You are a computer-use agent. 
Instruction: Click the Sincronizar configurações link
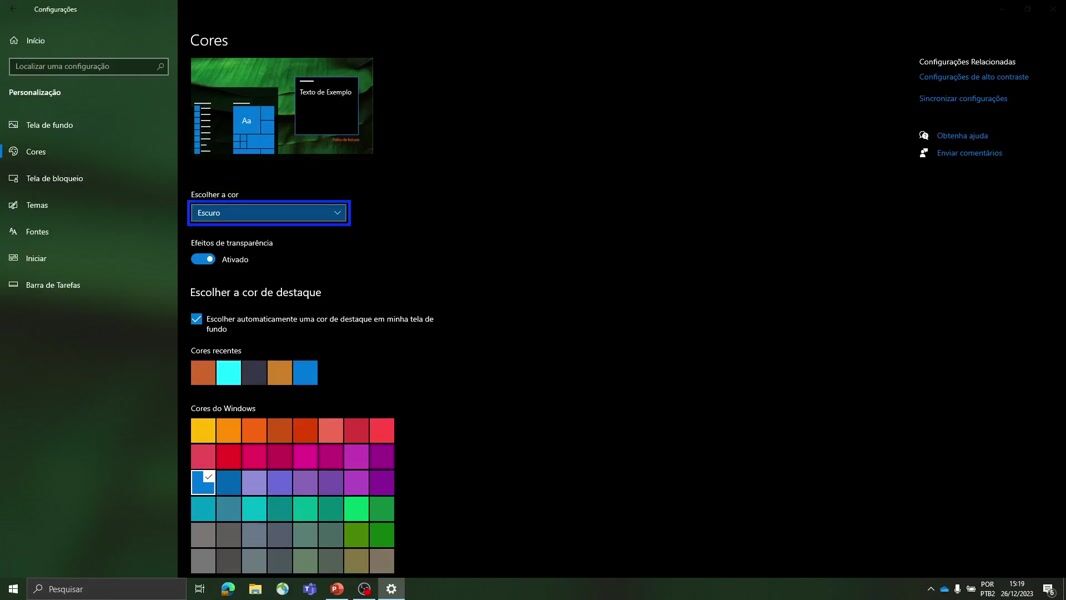(963, 99)
